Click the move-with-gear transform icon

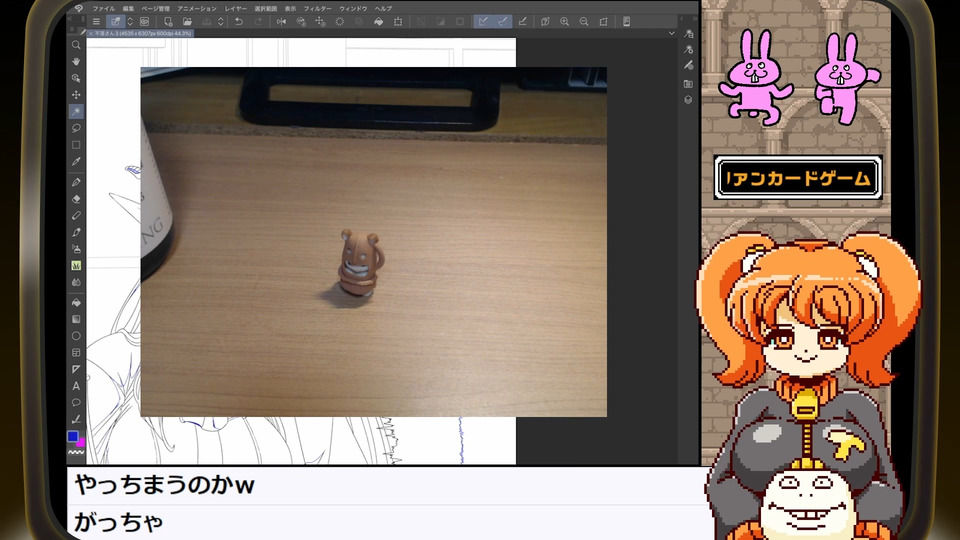pyautogui.click(x=320, y=21)
